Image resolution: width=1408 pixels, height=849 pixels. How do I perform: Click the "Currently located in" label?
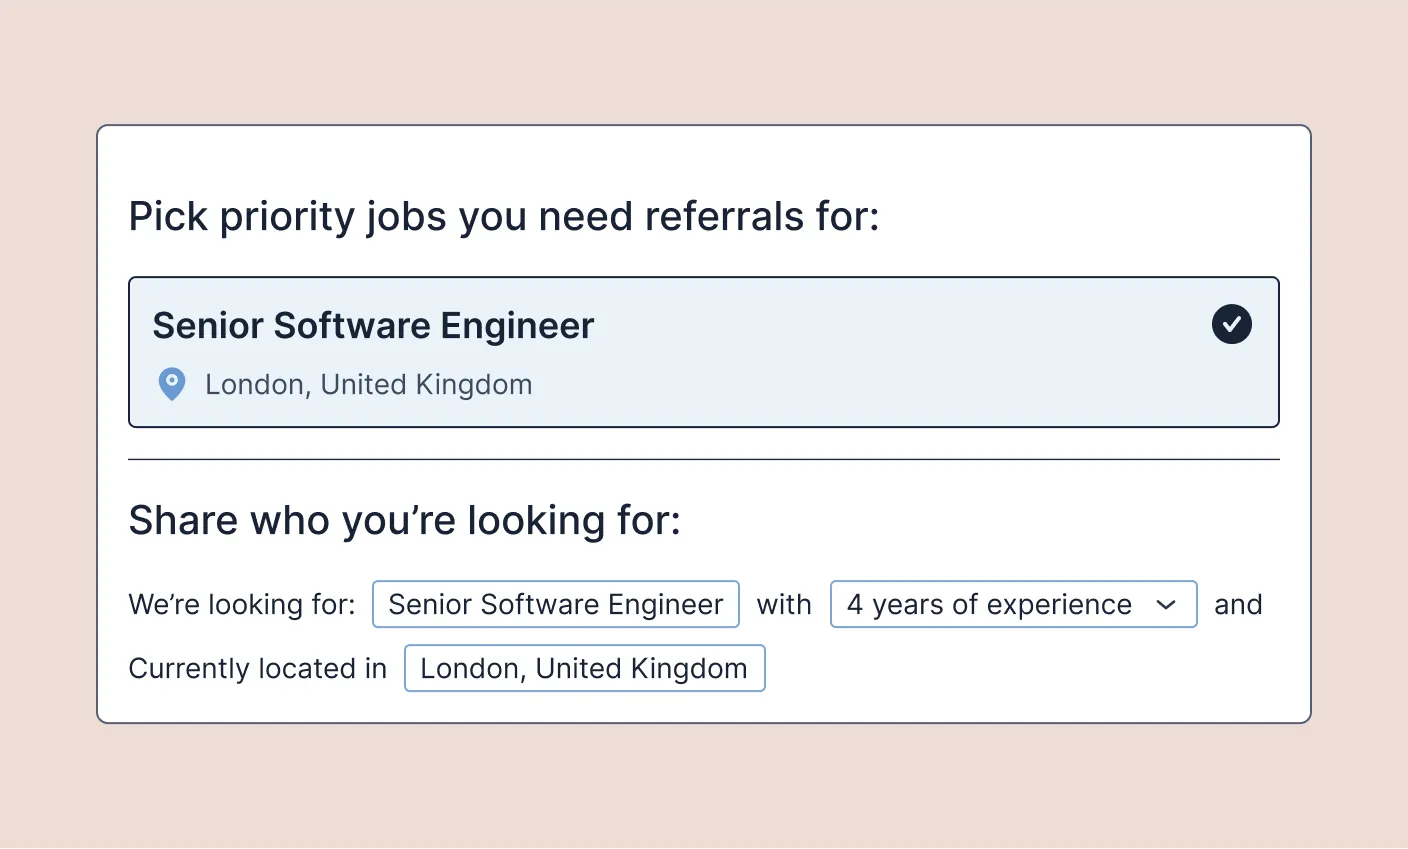click(x=257, y=669)
